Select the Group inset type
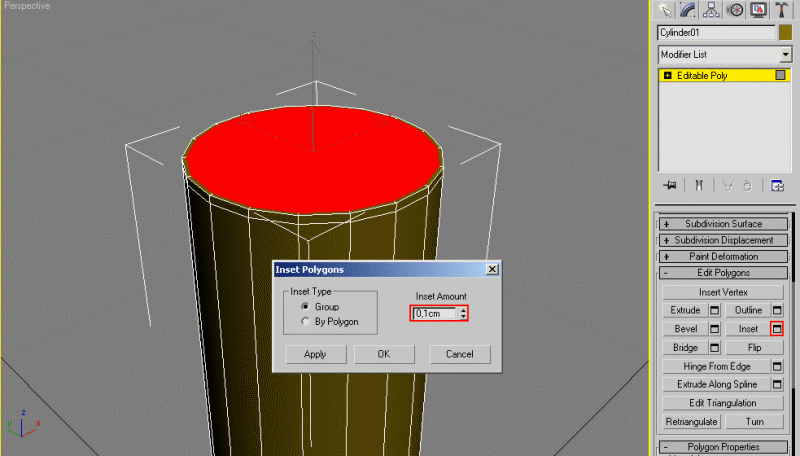800x456 pixels. coord(305,307)
